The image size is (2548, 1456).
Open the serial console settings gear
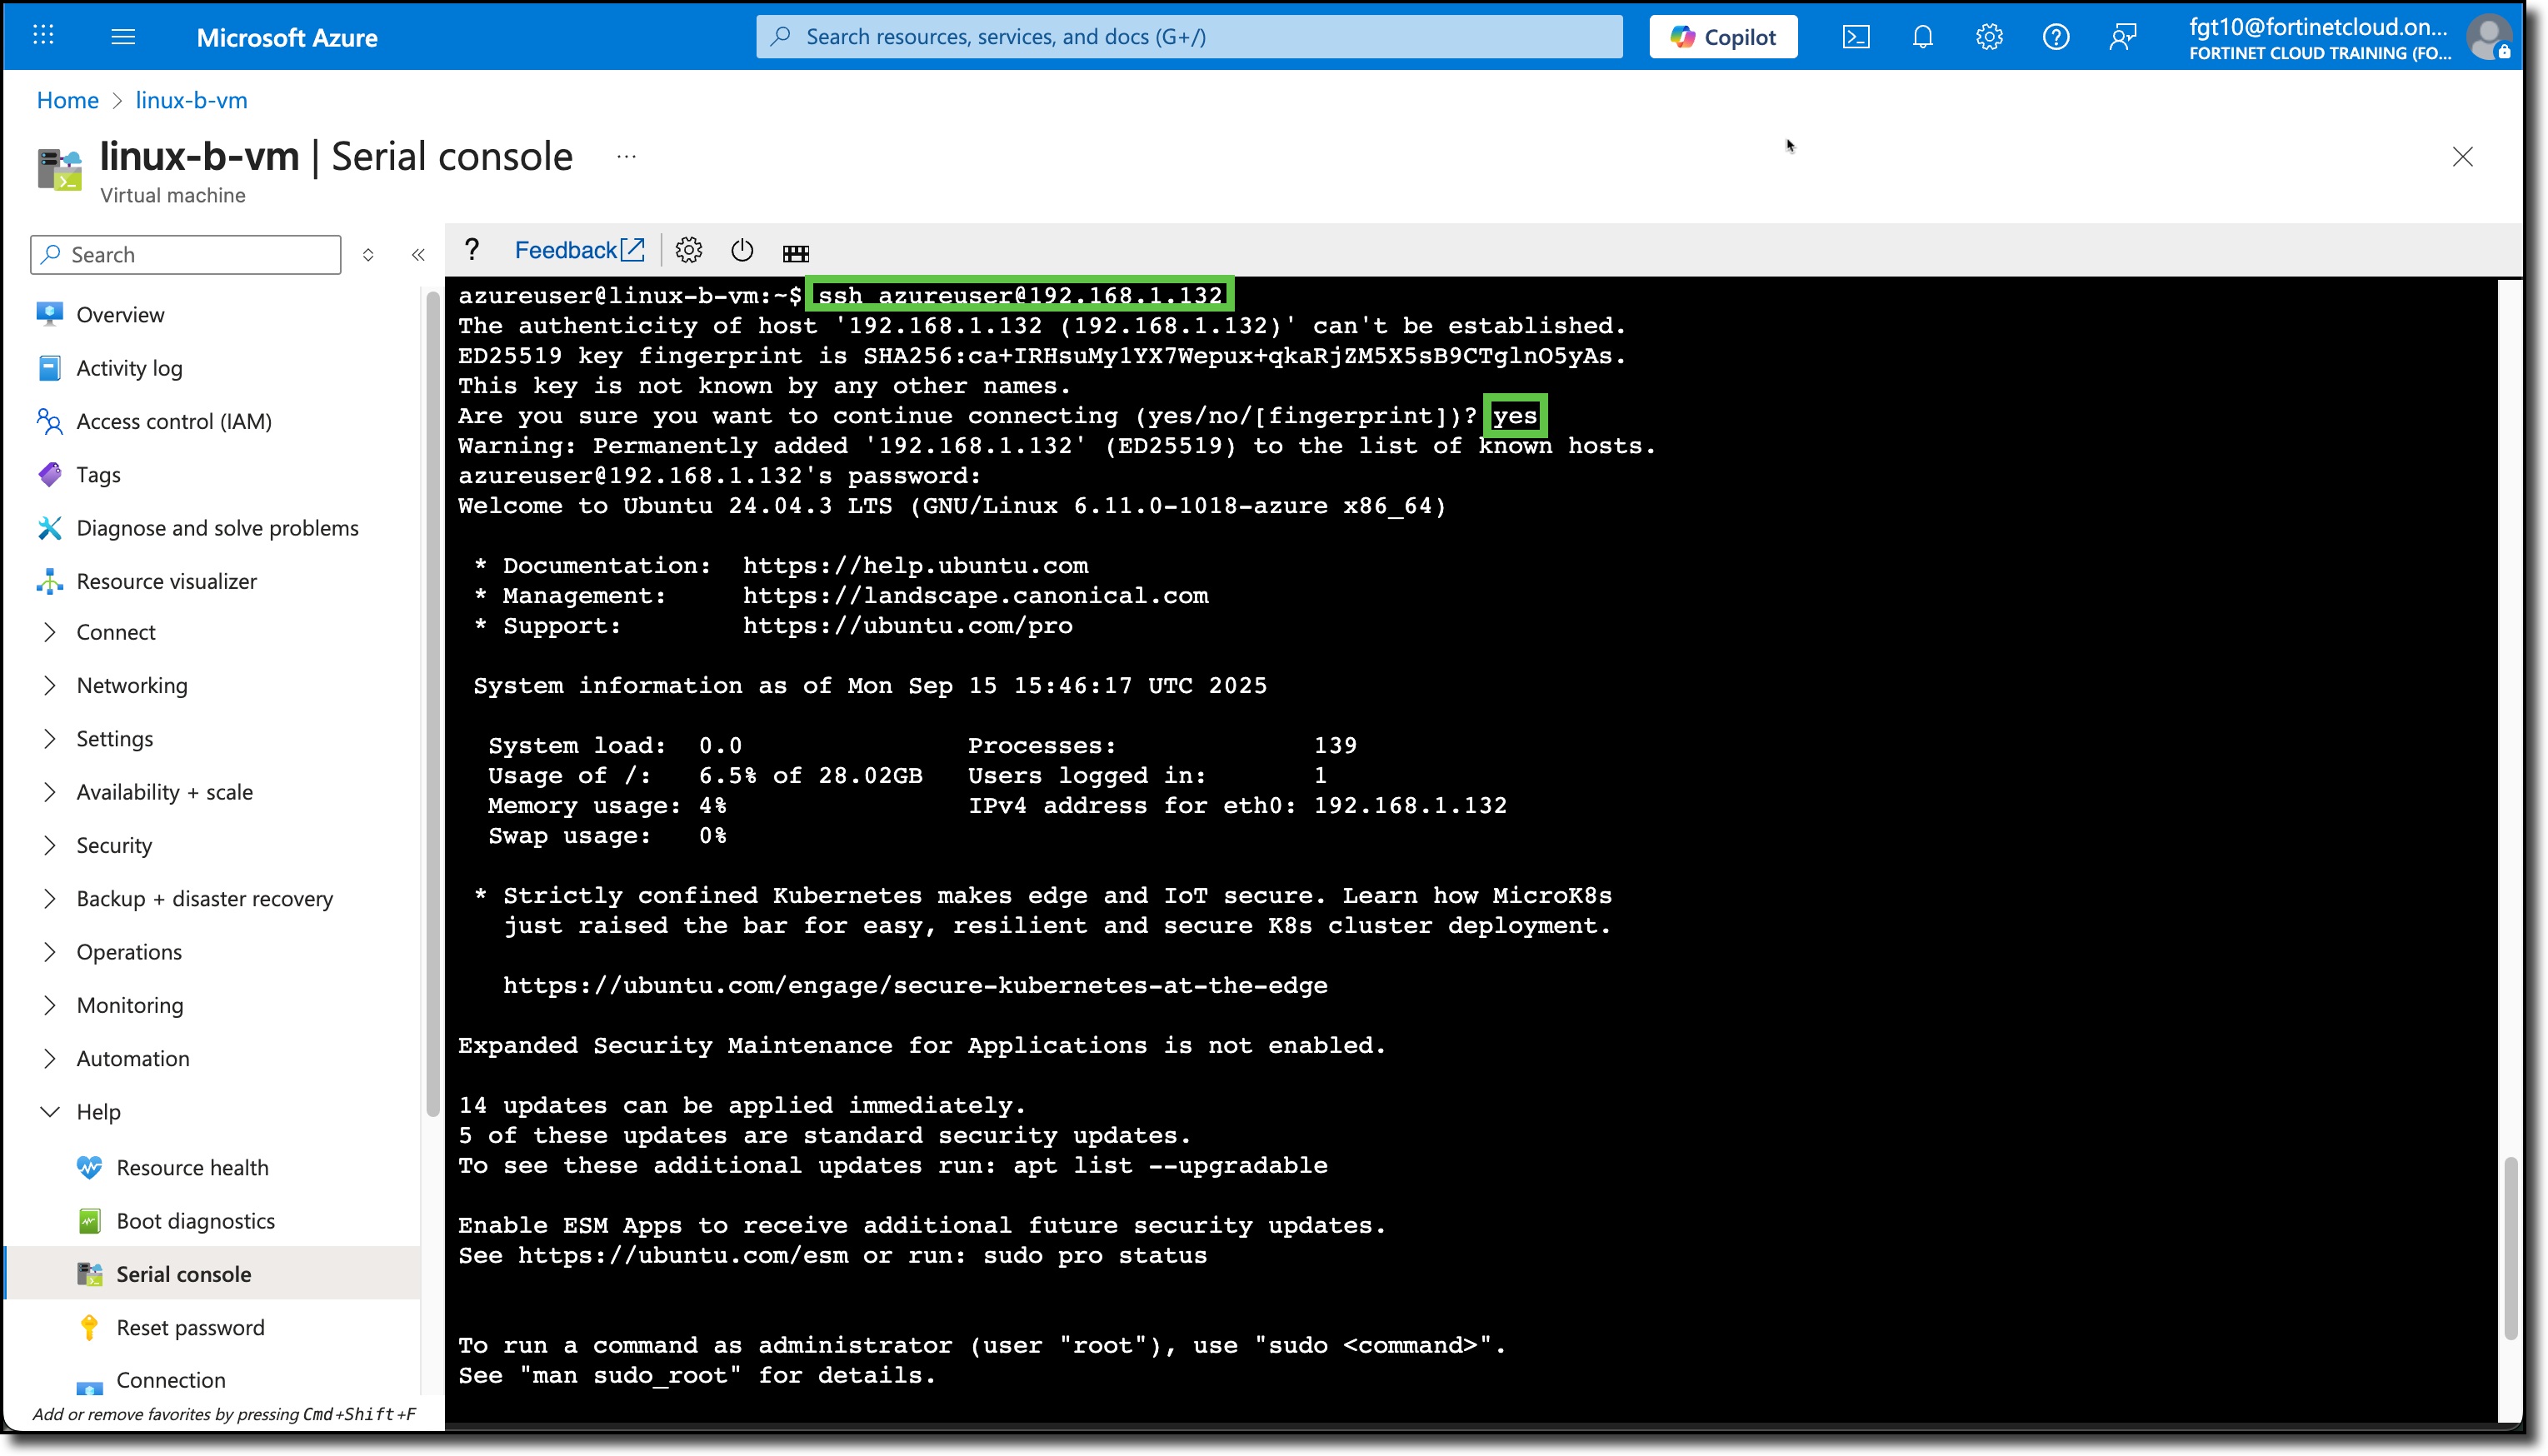[x=689, y=250]
